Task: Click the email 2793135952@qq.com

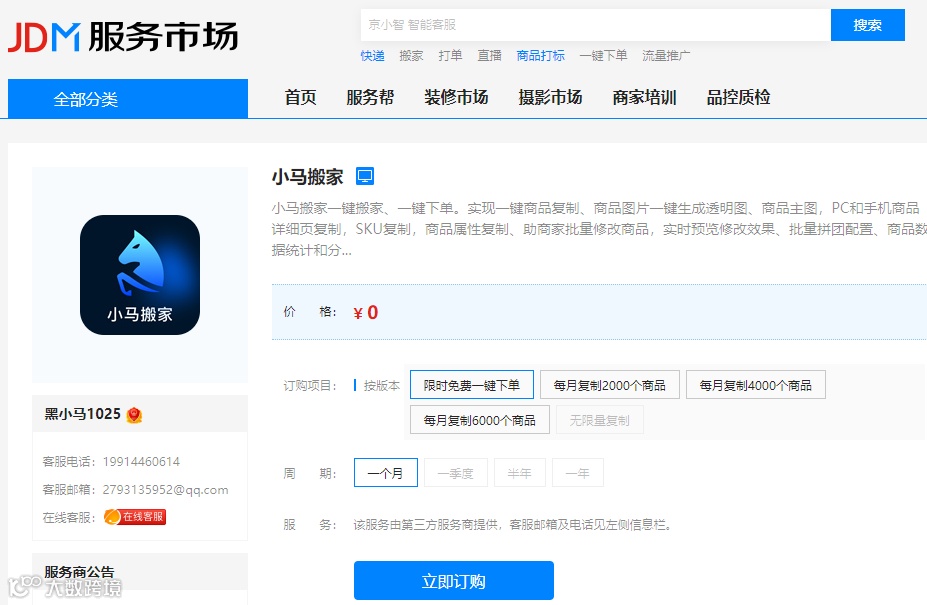Action: click(x=165, y=490)
